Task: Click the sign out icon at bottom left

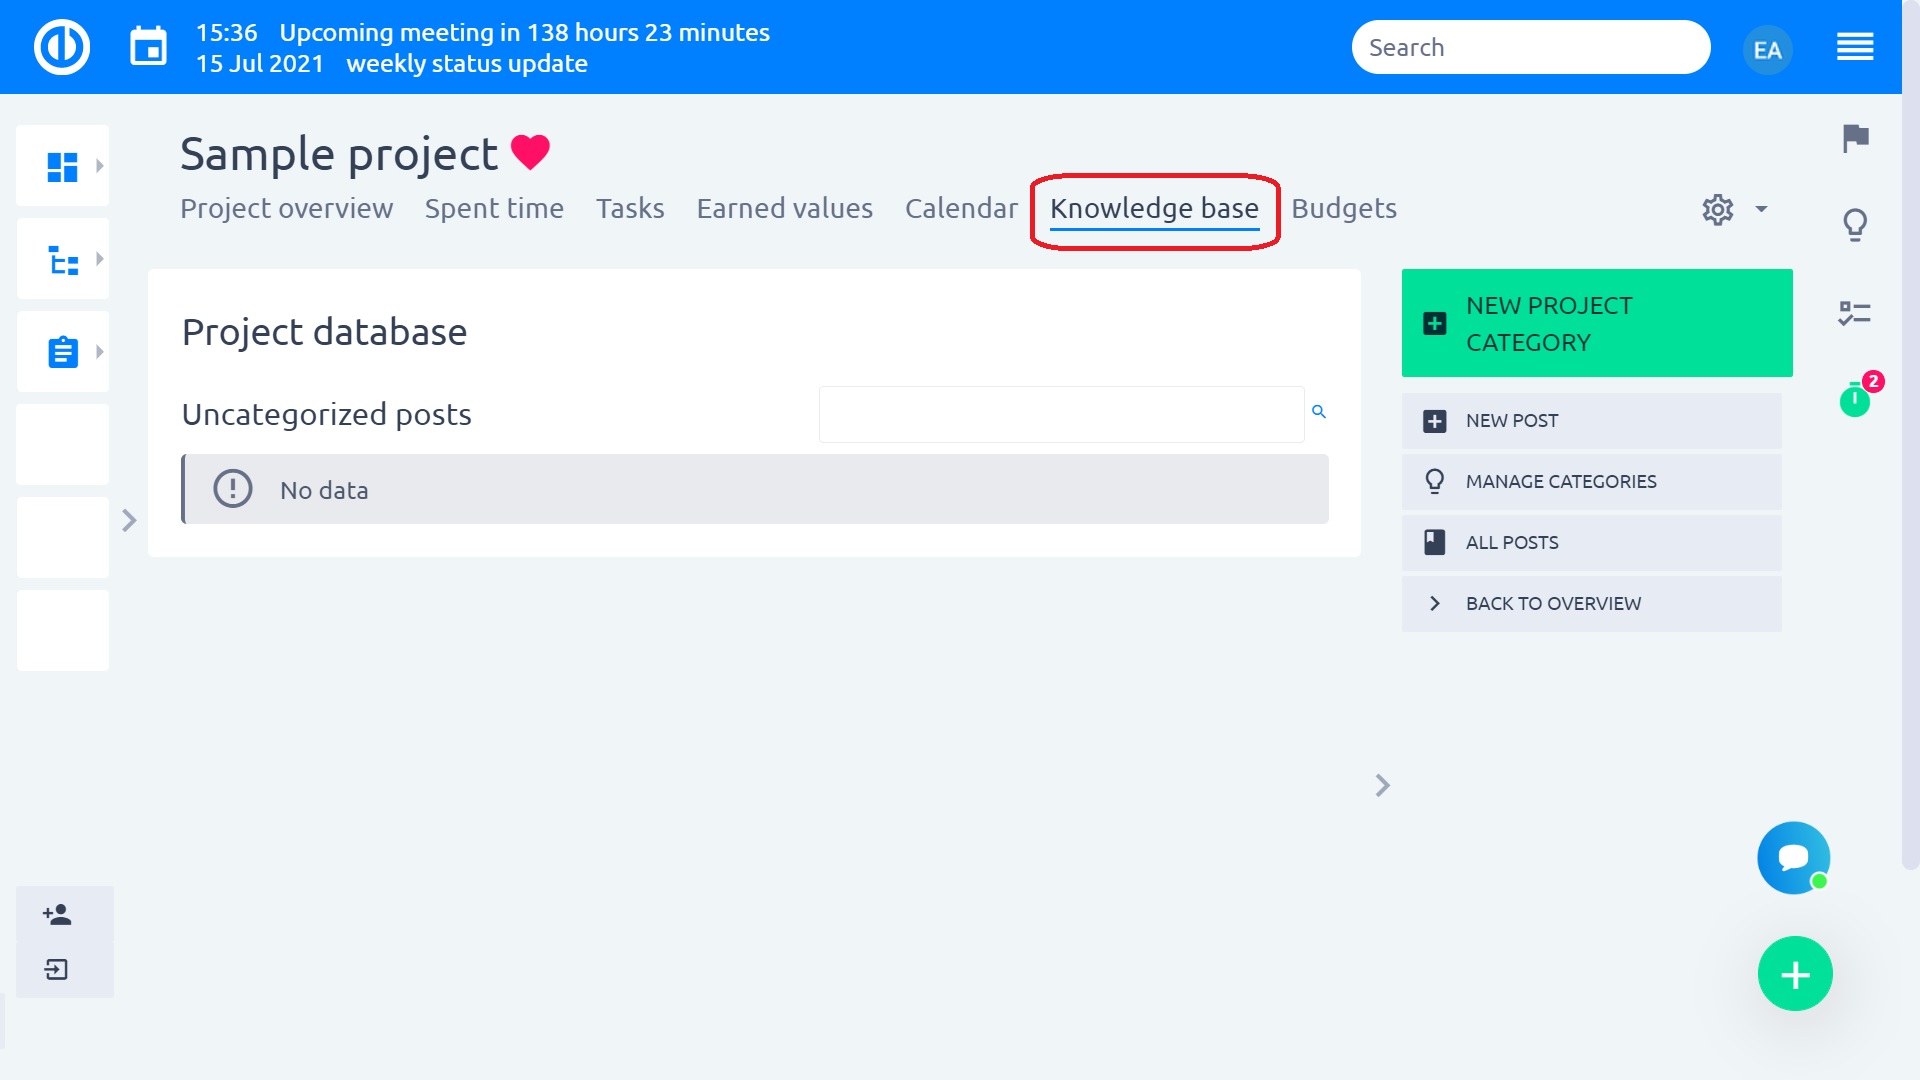Action: click(57, 969)
